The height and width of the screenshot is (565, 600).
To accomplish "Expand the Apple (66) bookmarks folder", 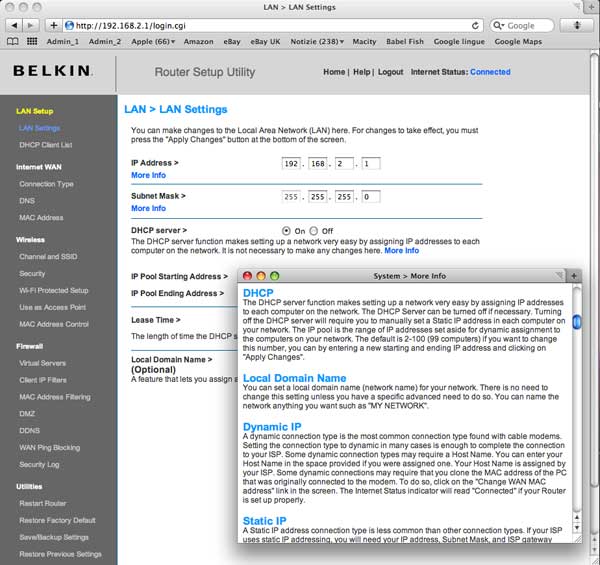I will [x=153, y=41].
